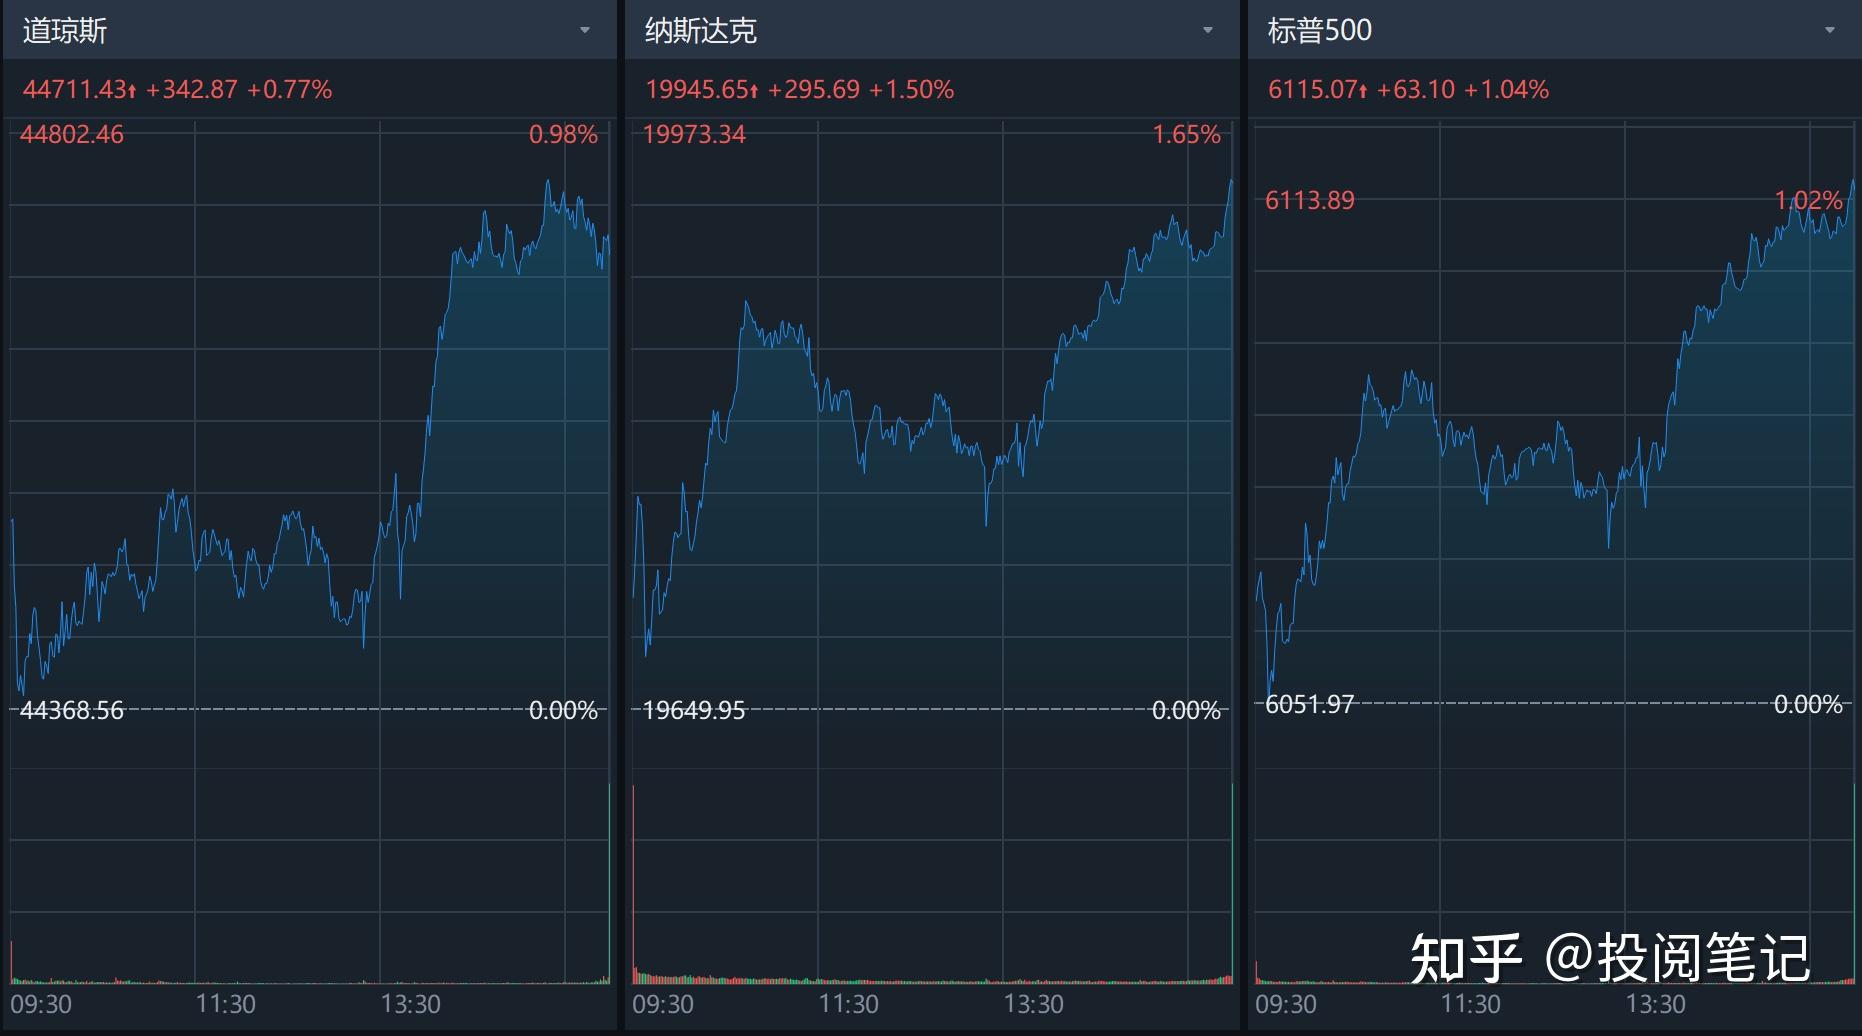Click the 19973.34 high price label

click(x=694, y=135)
